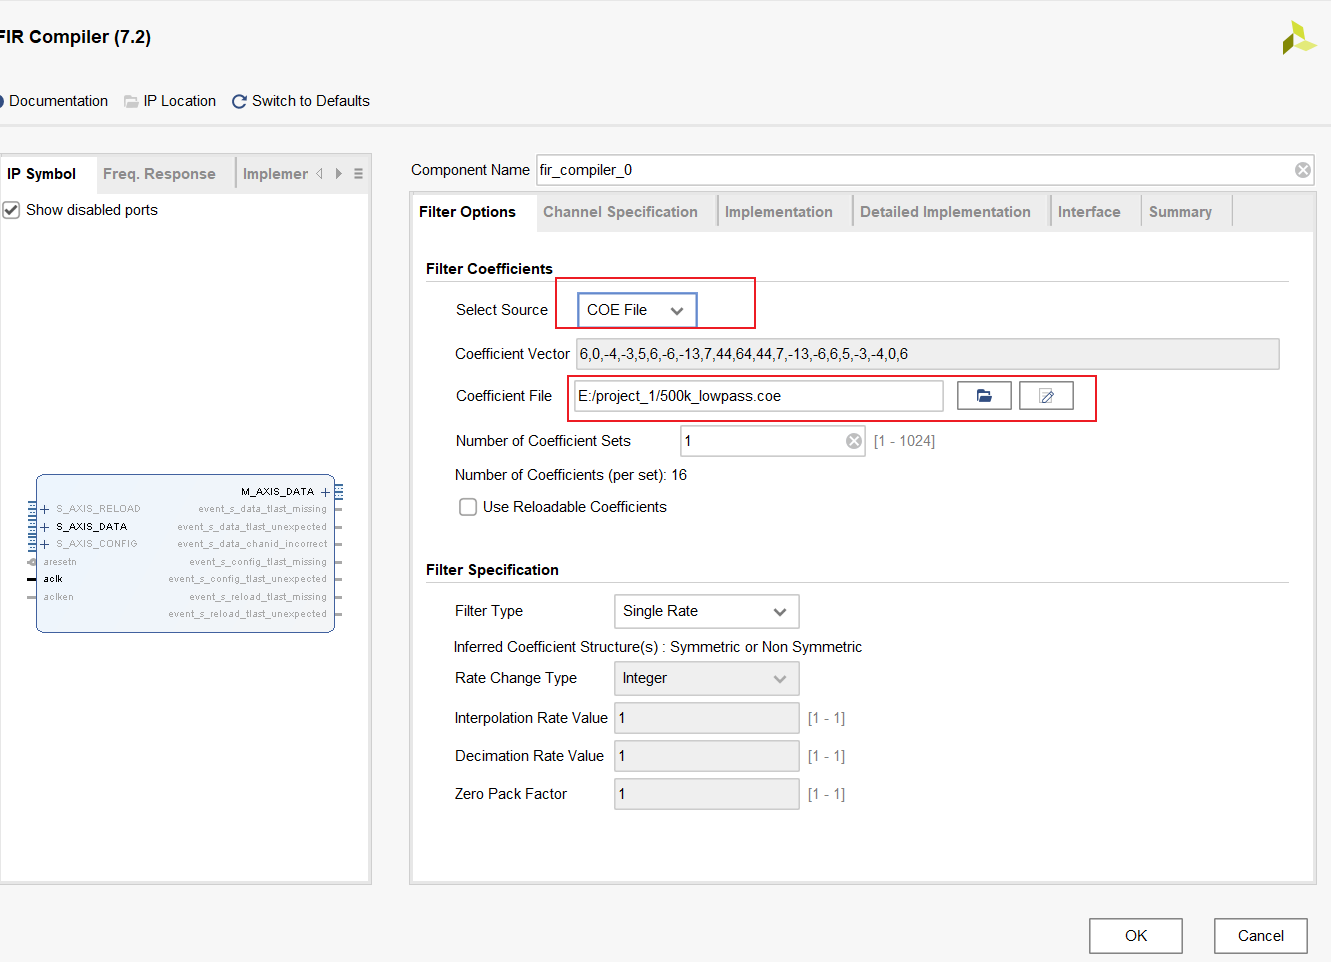Viewport: 1331px width, 962px height.
Task: Enable Use Reloadable Coefficients
Action: tap(468, 507)
